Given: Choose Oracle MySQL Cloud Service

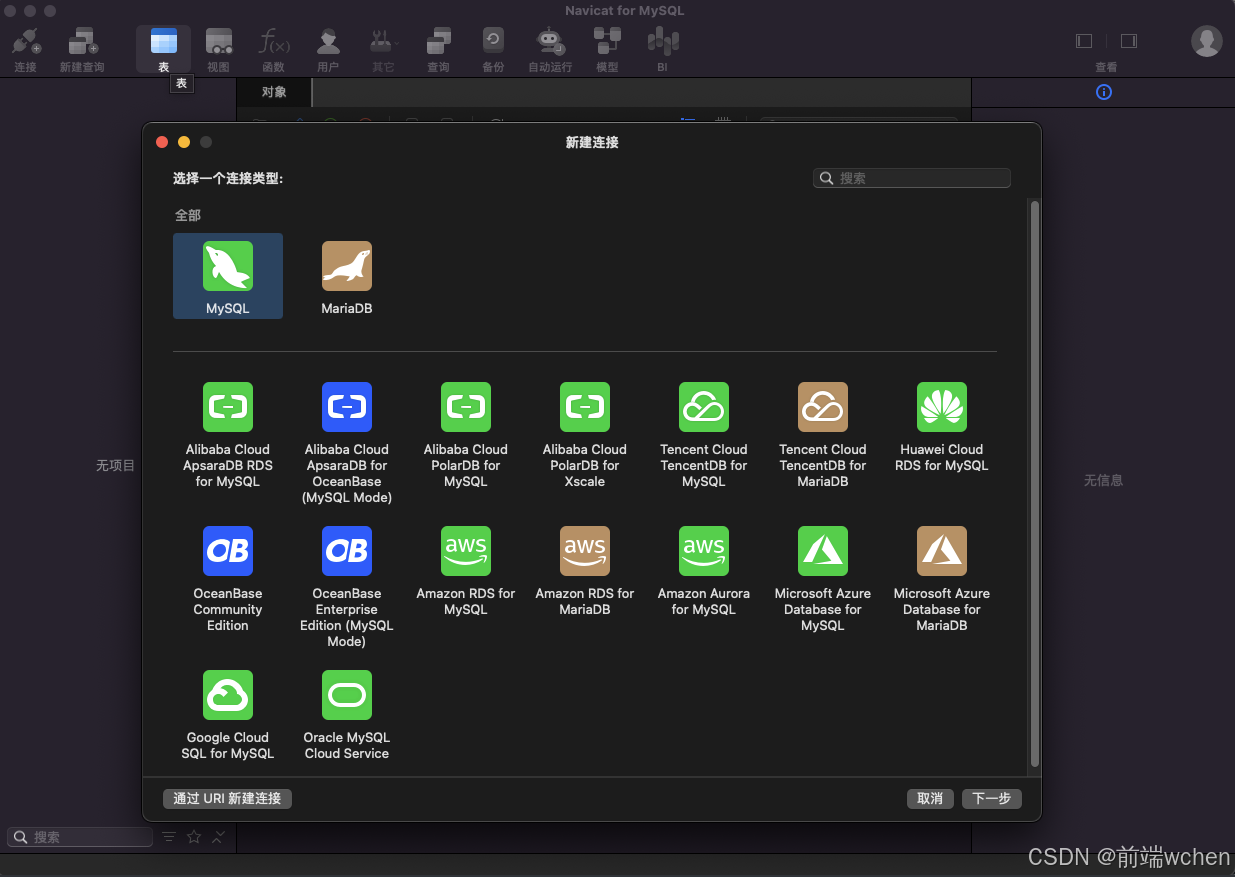Looking at the screenshot, I should coord(347,715).
